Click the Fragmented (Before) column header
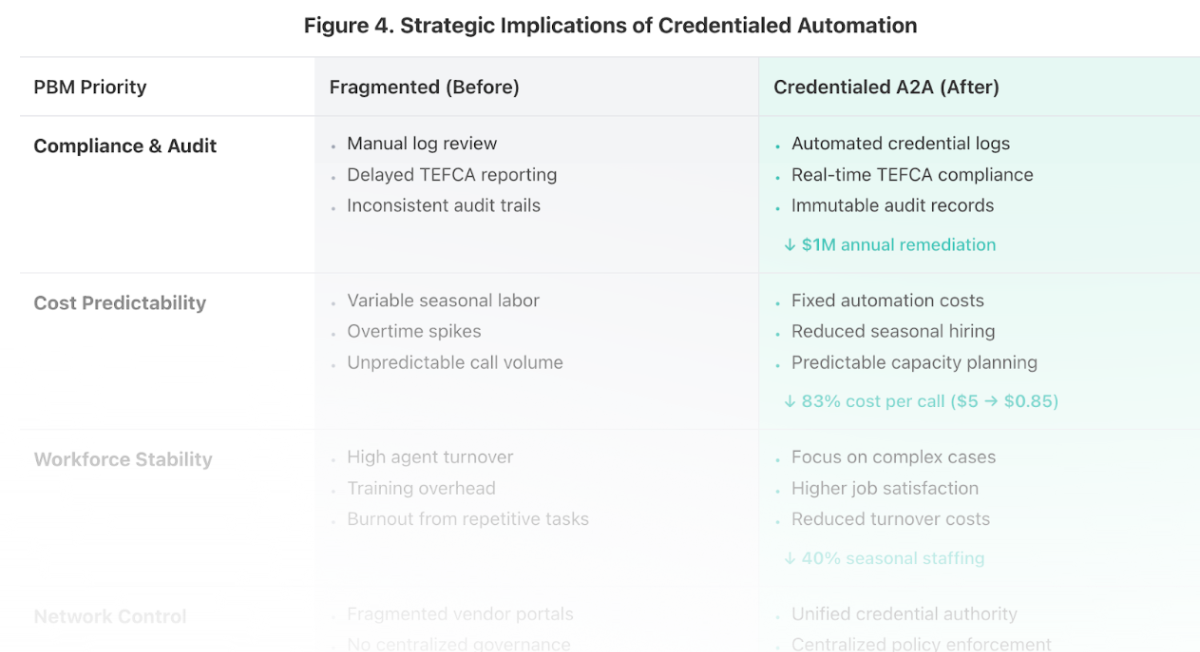 (424, 87)
